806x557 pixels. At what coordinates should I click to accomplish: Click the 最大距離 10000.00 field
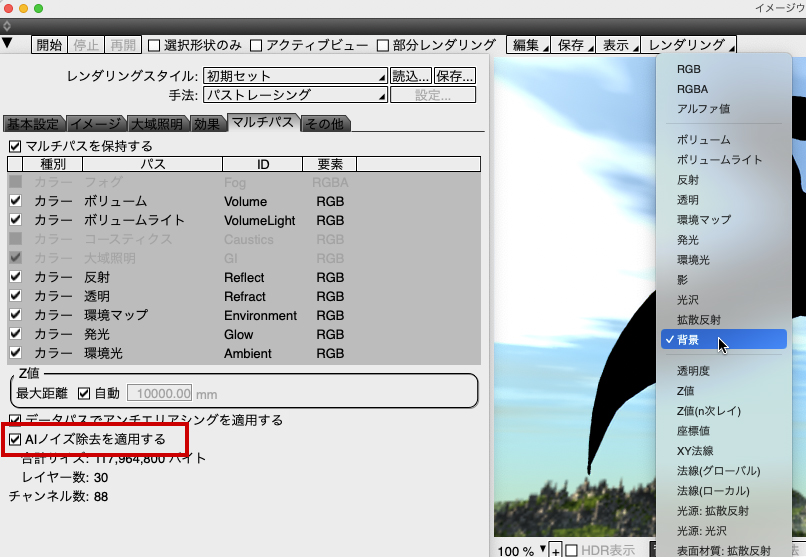tap(159, 394)
